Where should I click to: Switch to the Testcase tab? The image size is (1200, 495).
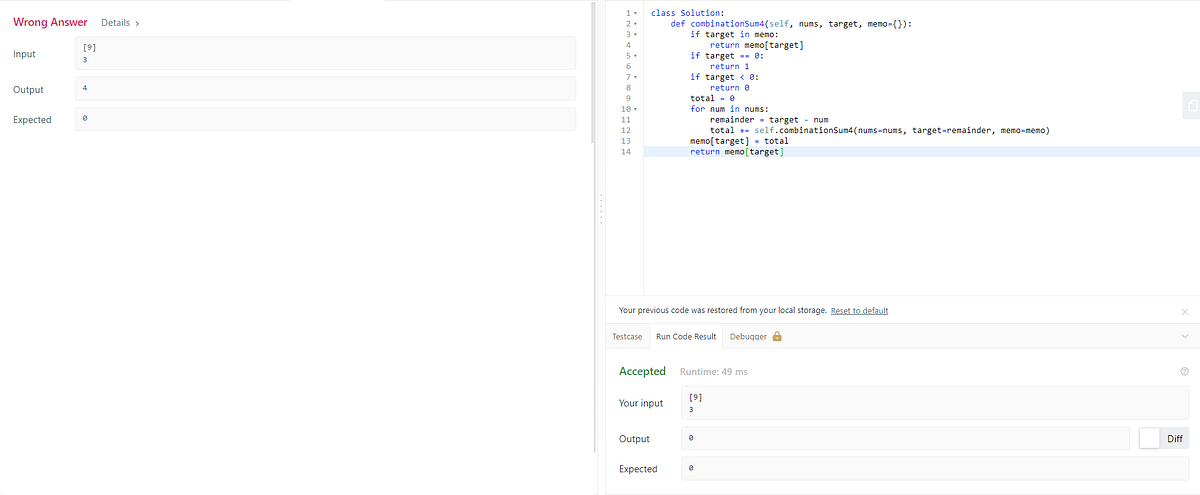[627, 337]
